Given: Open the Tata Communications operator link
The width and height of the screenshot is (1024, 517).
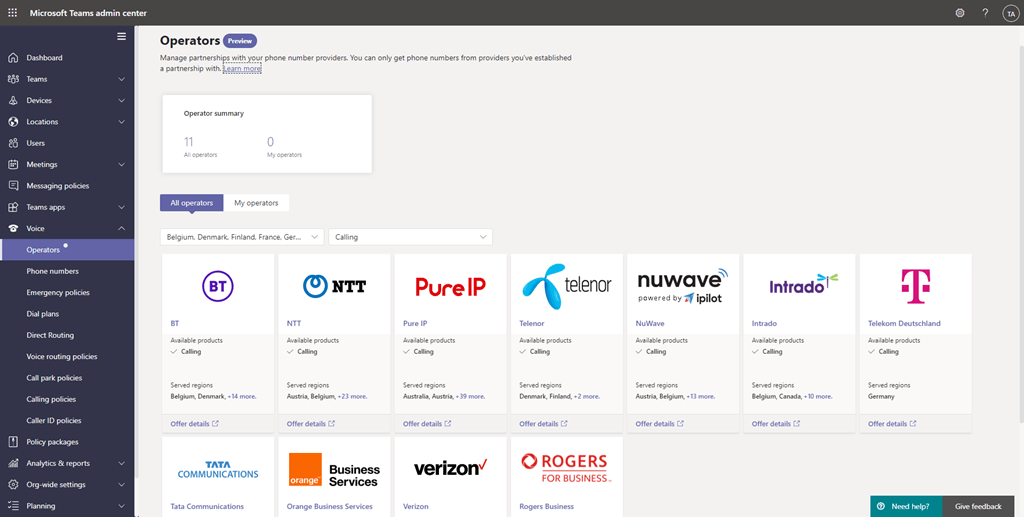Looking at the screenshot, I should [x=207, y=507].
